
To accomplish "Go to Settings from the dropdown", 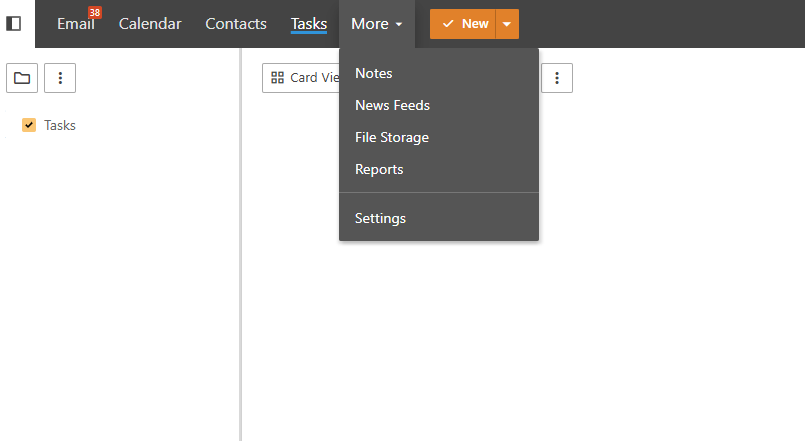I will point(380,218).
